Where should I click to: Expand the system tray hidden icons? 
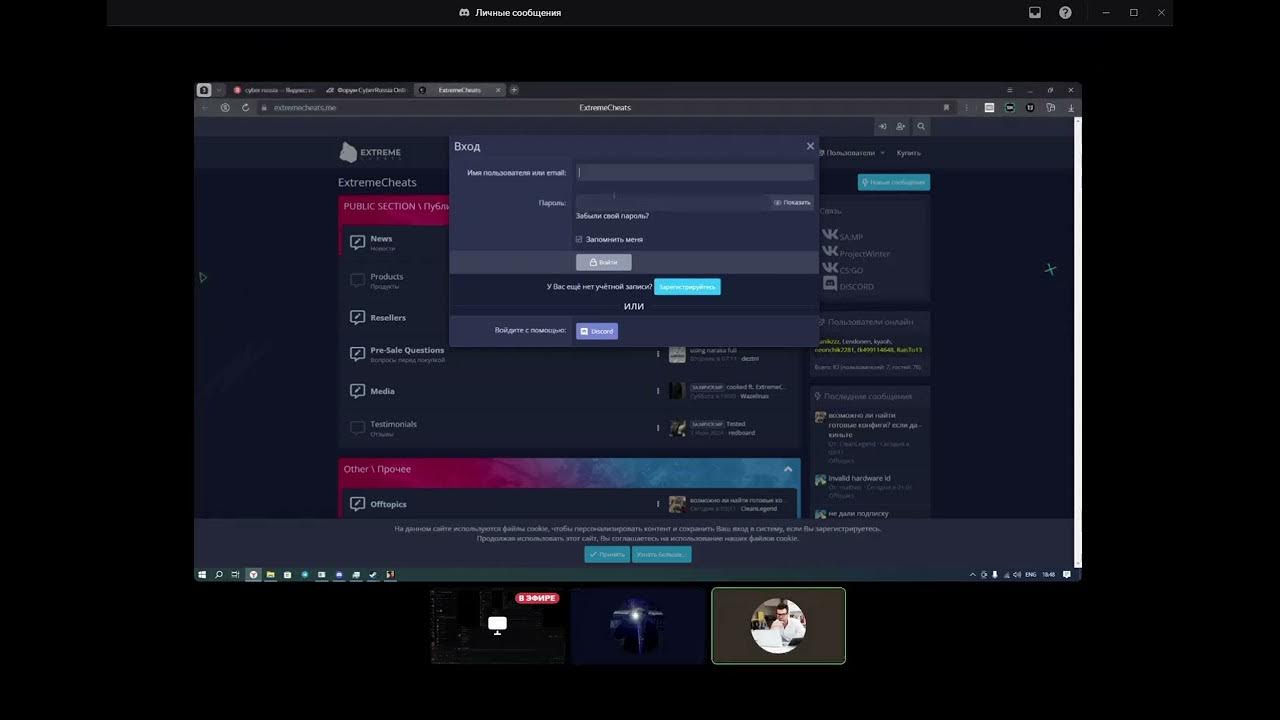(973, 575)
